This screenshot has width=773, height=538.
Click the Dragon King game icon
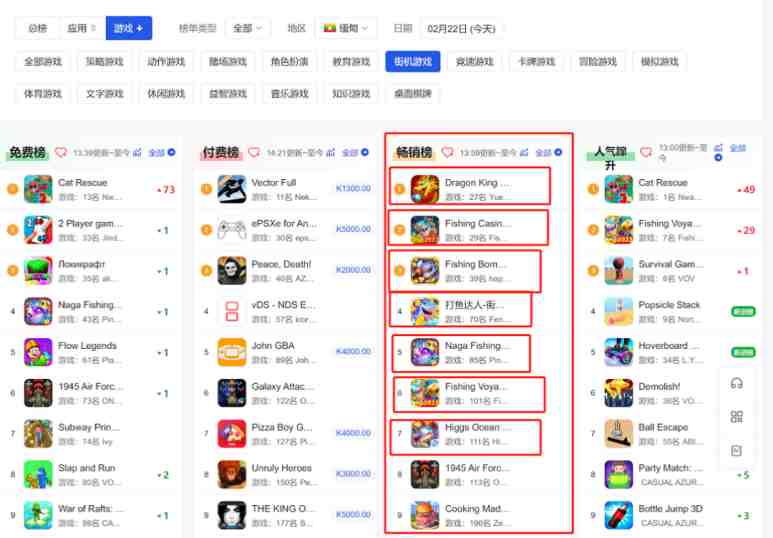coord(424,189)
